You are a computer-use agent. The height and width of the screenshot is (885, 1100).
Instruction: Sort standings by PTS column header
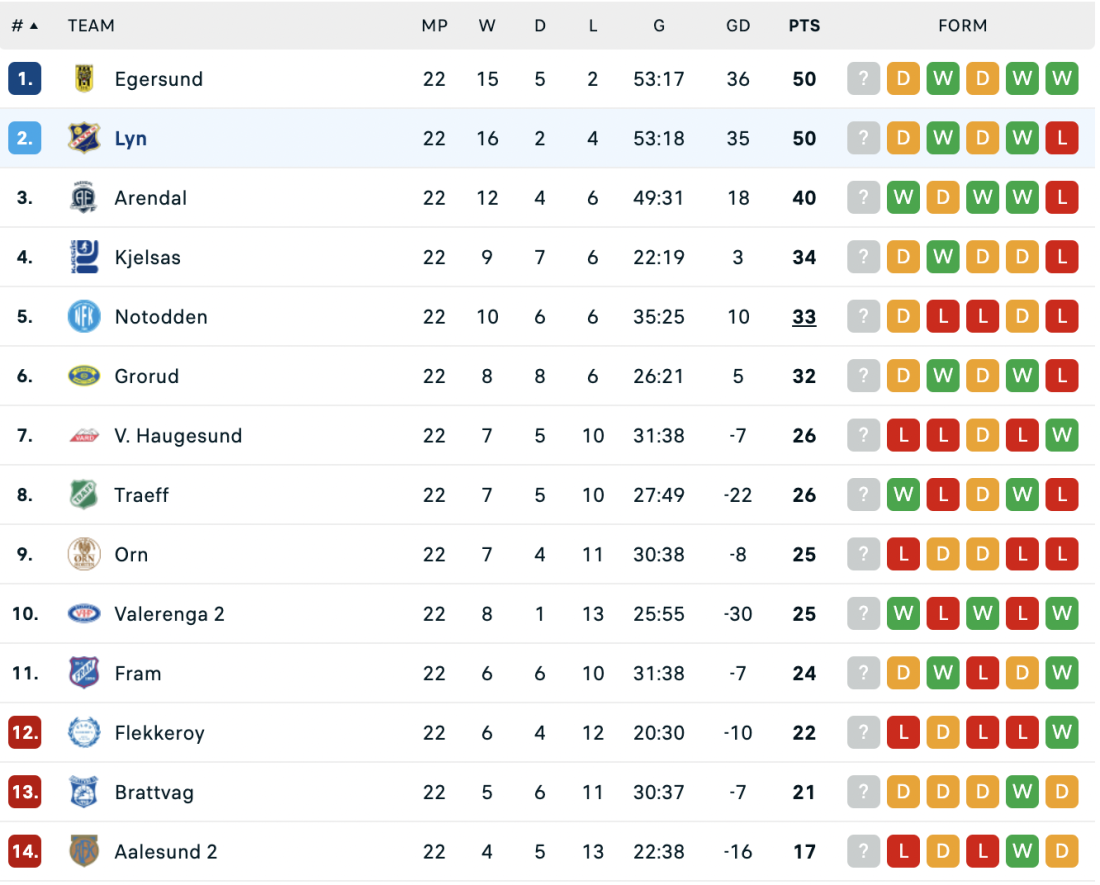click(804, 26)
